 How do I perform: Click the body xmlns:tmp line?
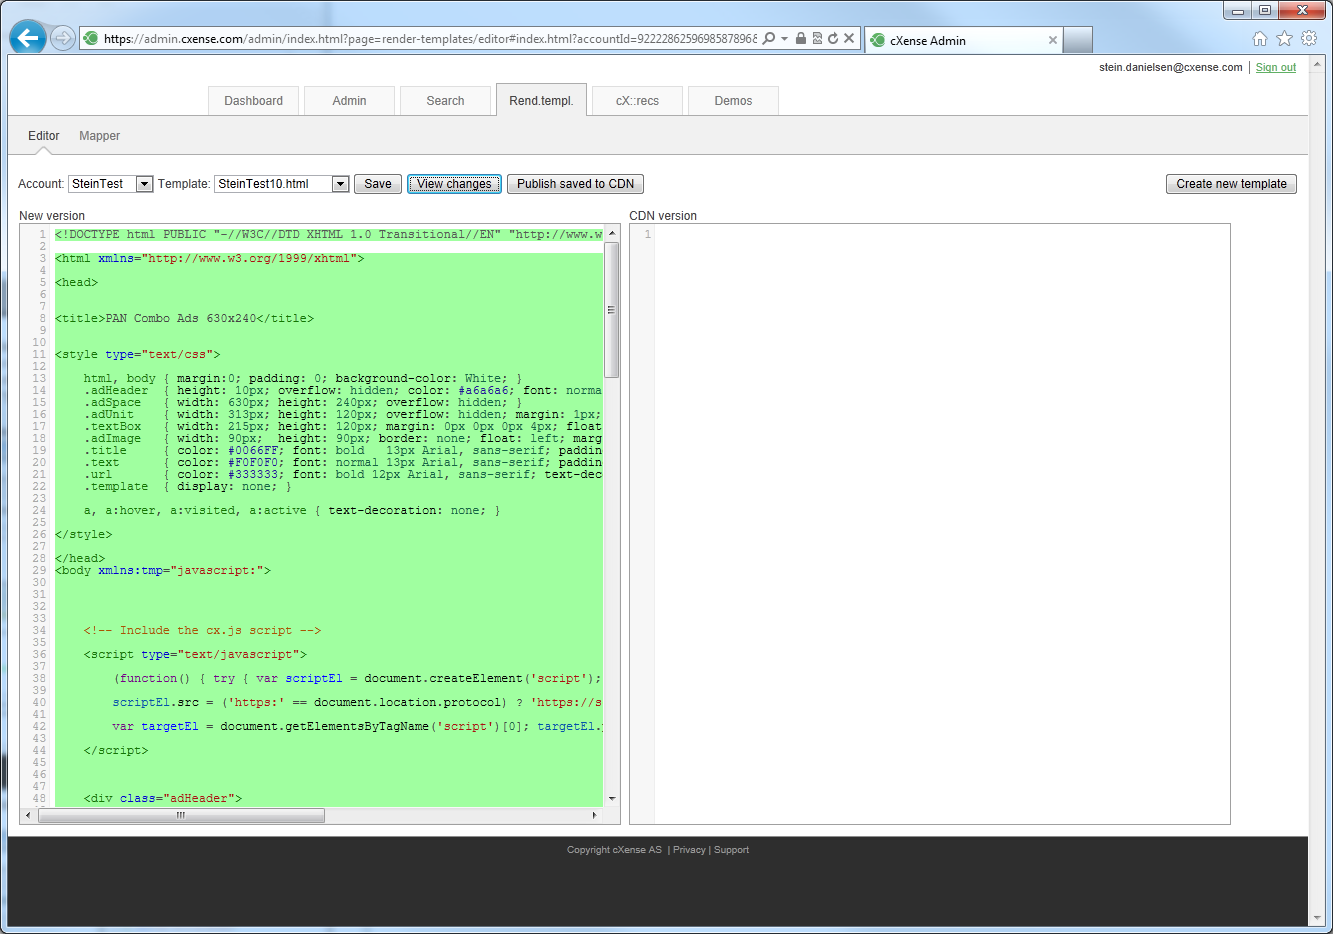click(x=163, y=570)
